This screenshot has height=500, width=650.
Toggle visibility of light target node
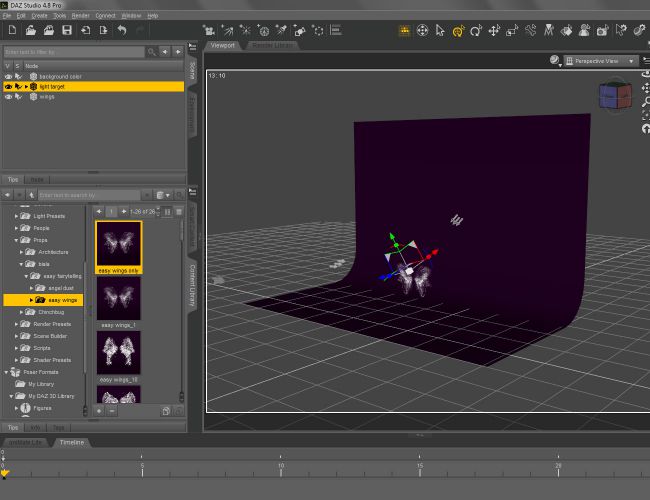tap(8, 87)
